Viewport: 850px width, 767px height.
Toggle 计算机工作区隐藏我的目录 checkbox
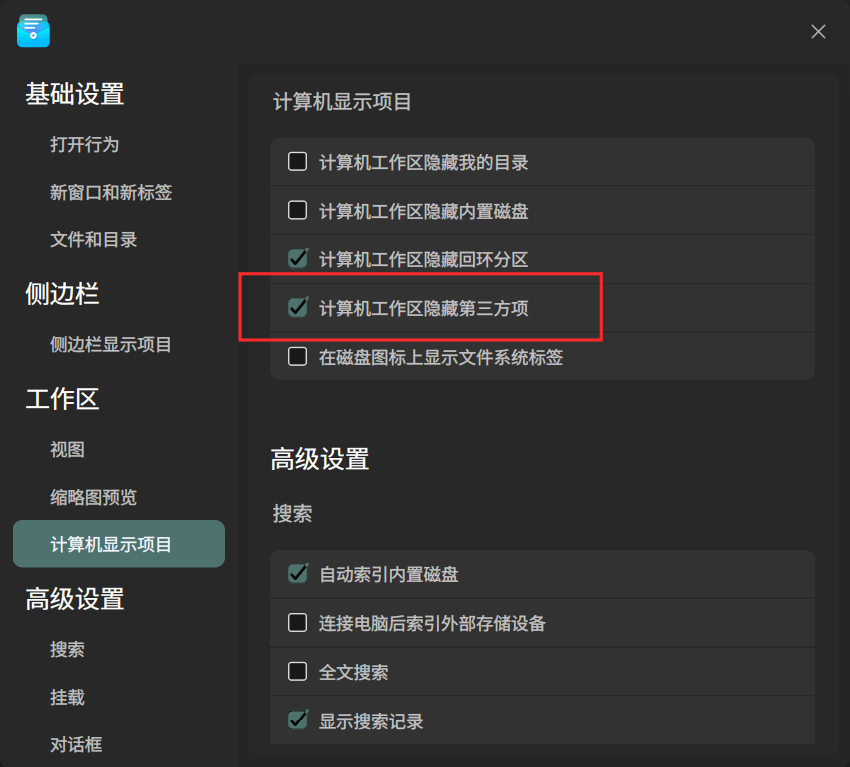coord(297,162)
